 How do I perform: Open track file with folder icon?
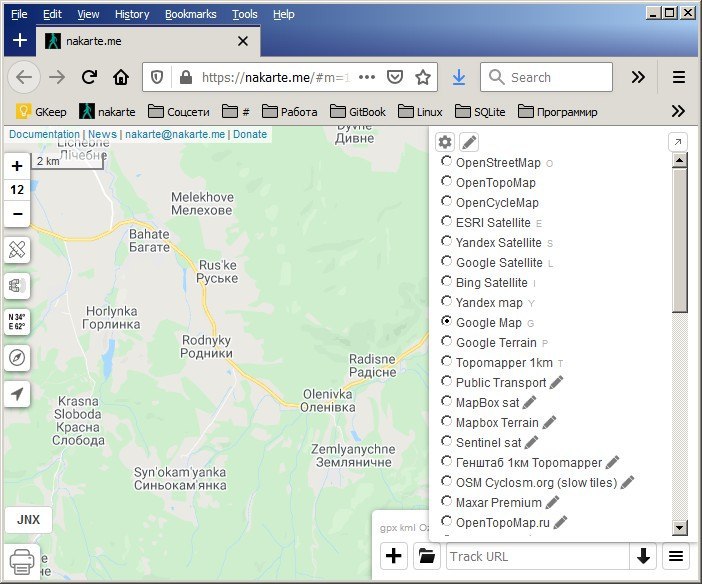[x=427, y=556]
